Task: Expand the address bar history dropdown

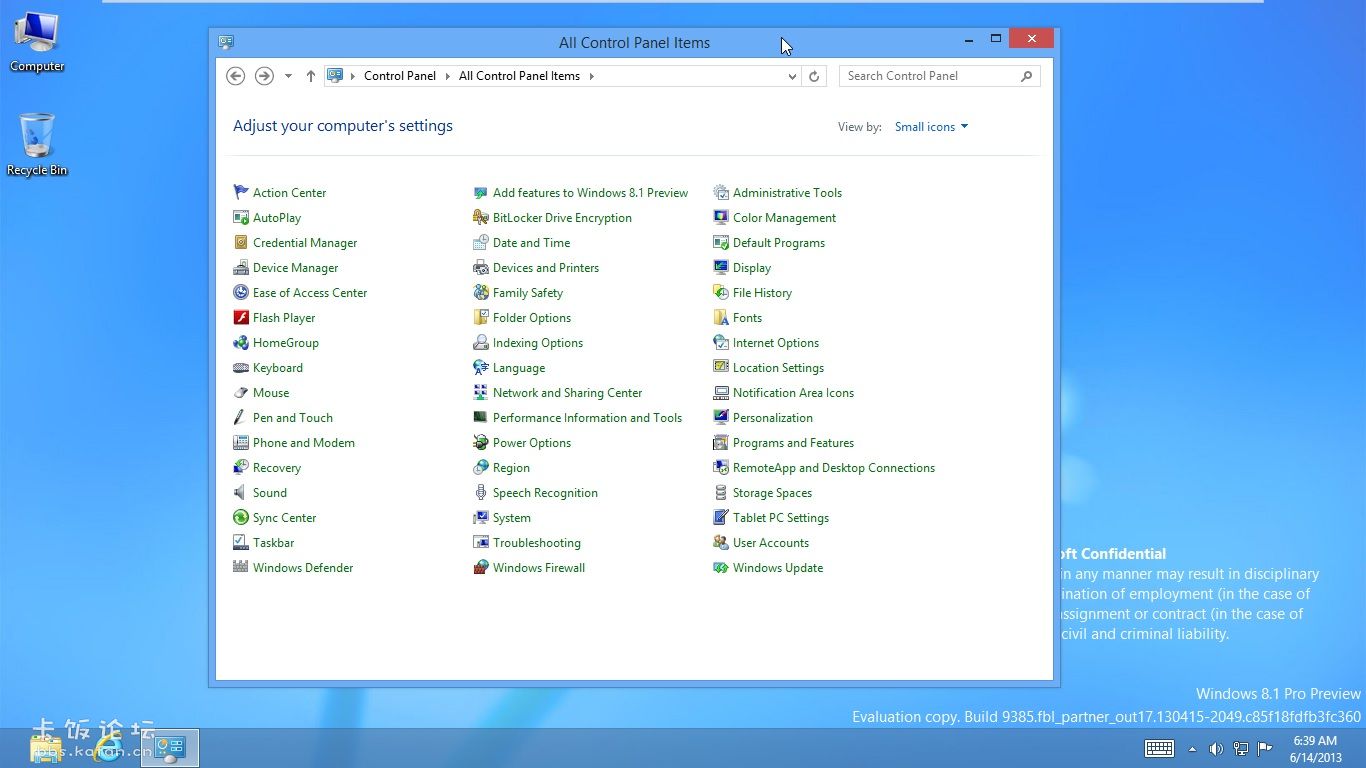Action: 792,76
